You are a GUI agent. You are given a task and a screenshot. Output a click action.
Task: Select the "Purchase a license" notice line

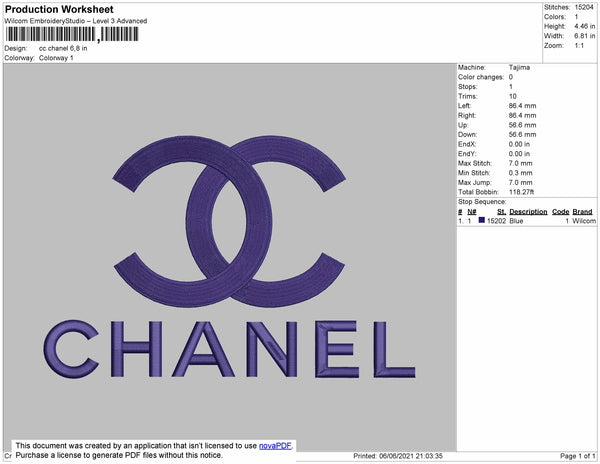pos(119,455)
